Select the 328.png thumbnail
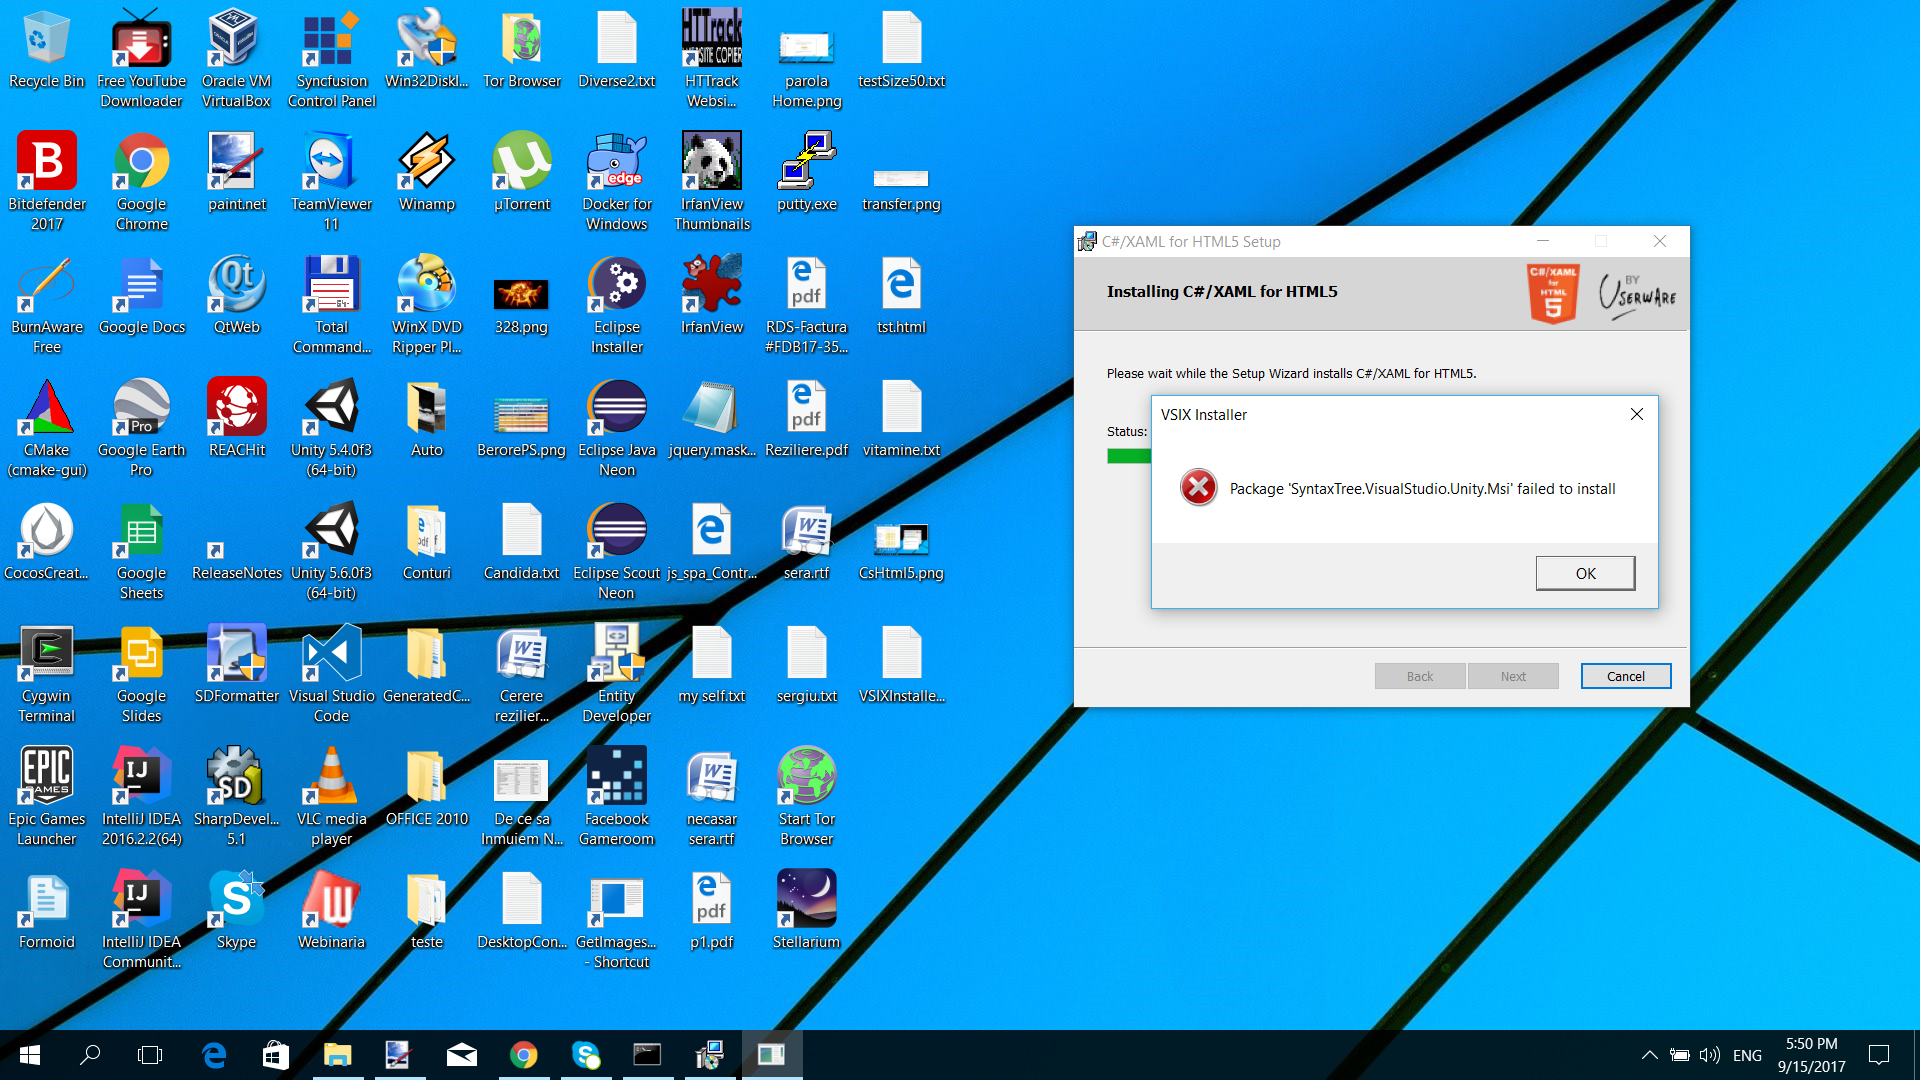The image size is (1920, 1080). click(521, 295)
